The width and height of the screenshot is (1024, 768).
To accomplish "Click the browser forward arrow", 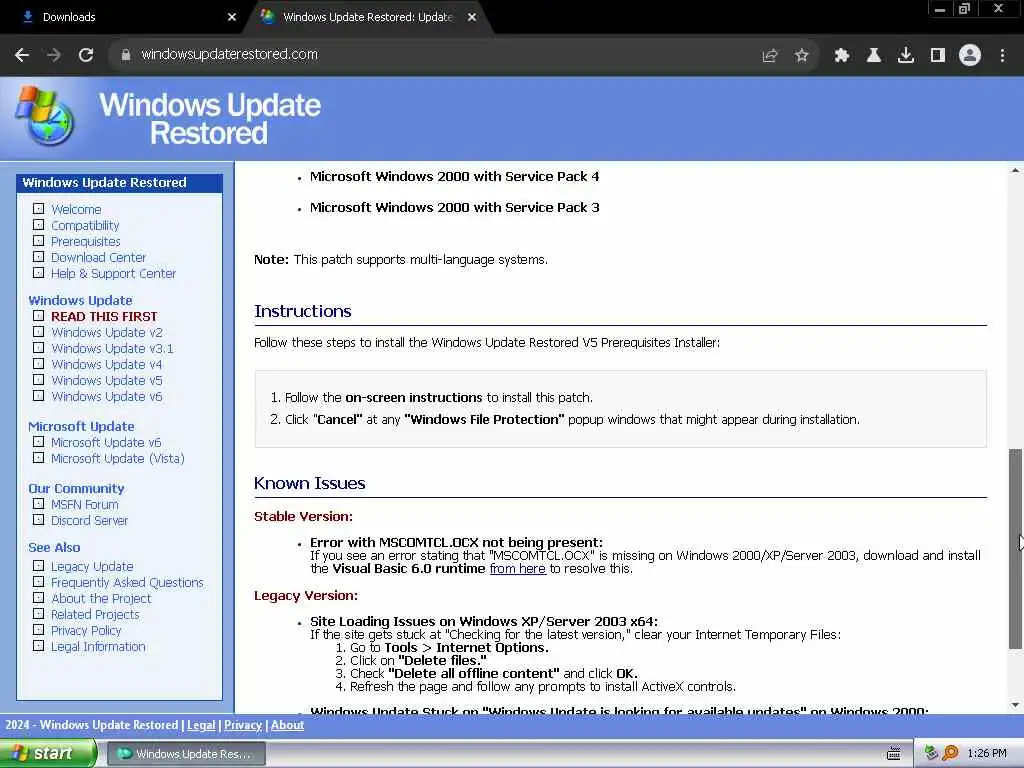I will [54, 56].
